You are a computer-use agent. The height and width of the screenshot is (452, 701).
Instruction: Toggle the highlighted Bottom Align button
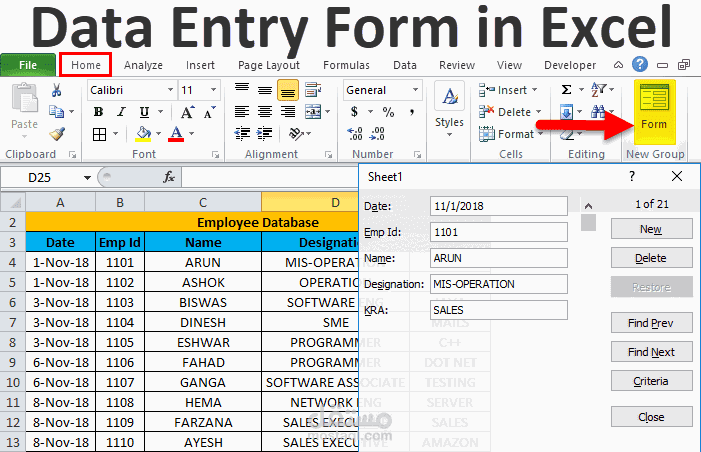(x=288, y=90)
